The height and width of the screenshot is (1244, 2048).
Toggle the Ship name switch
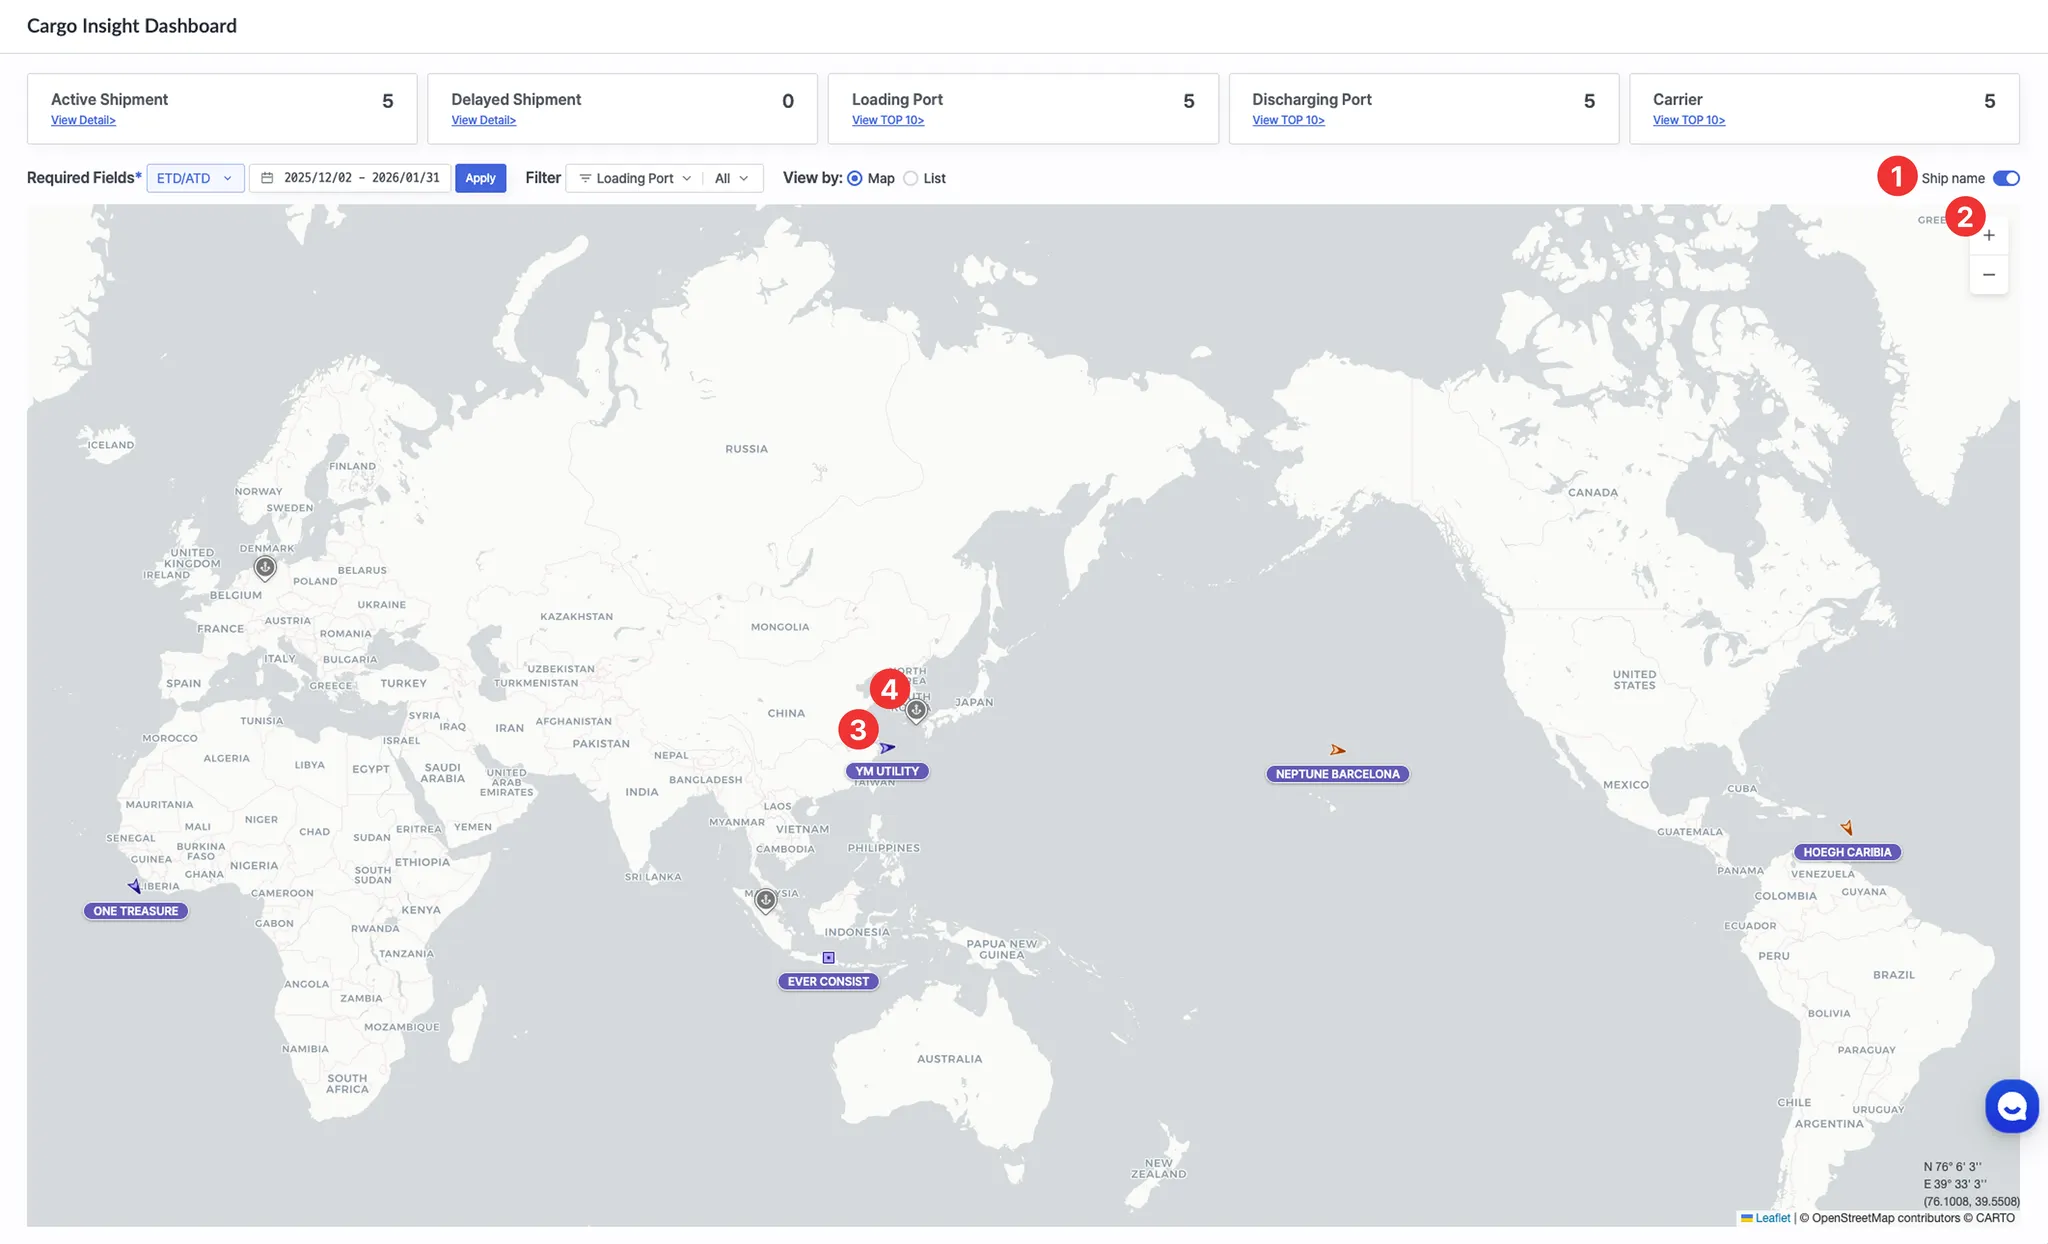2006,178
